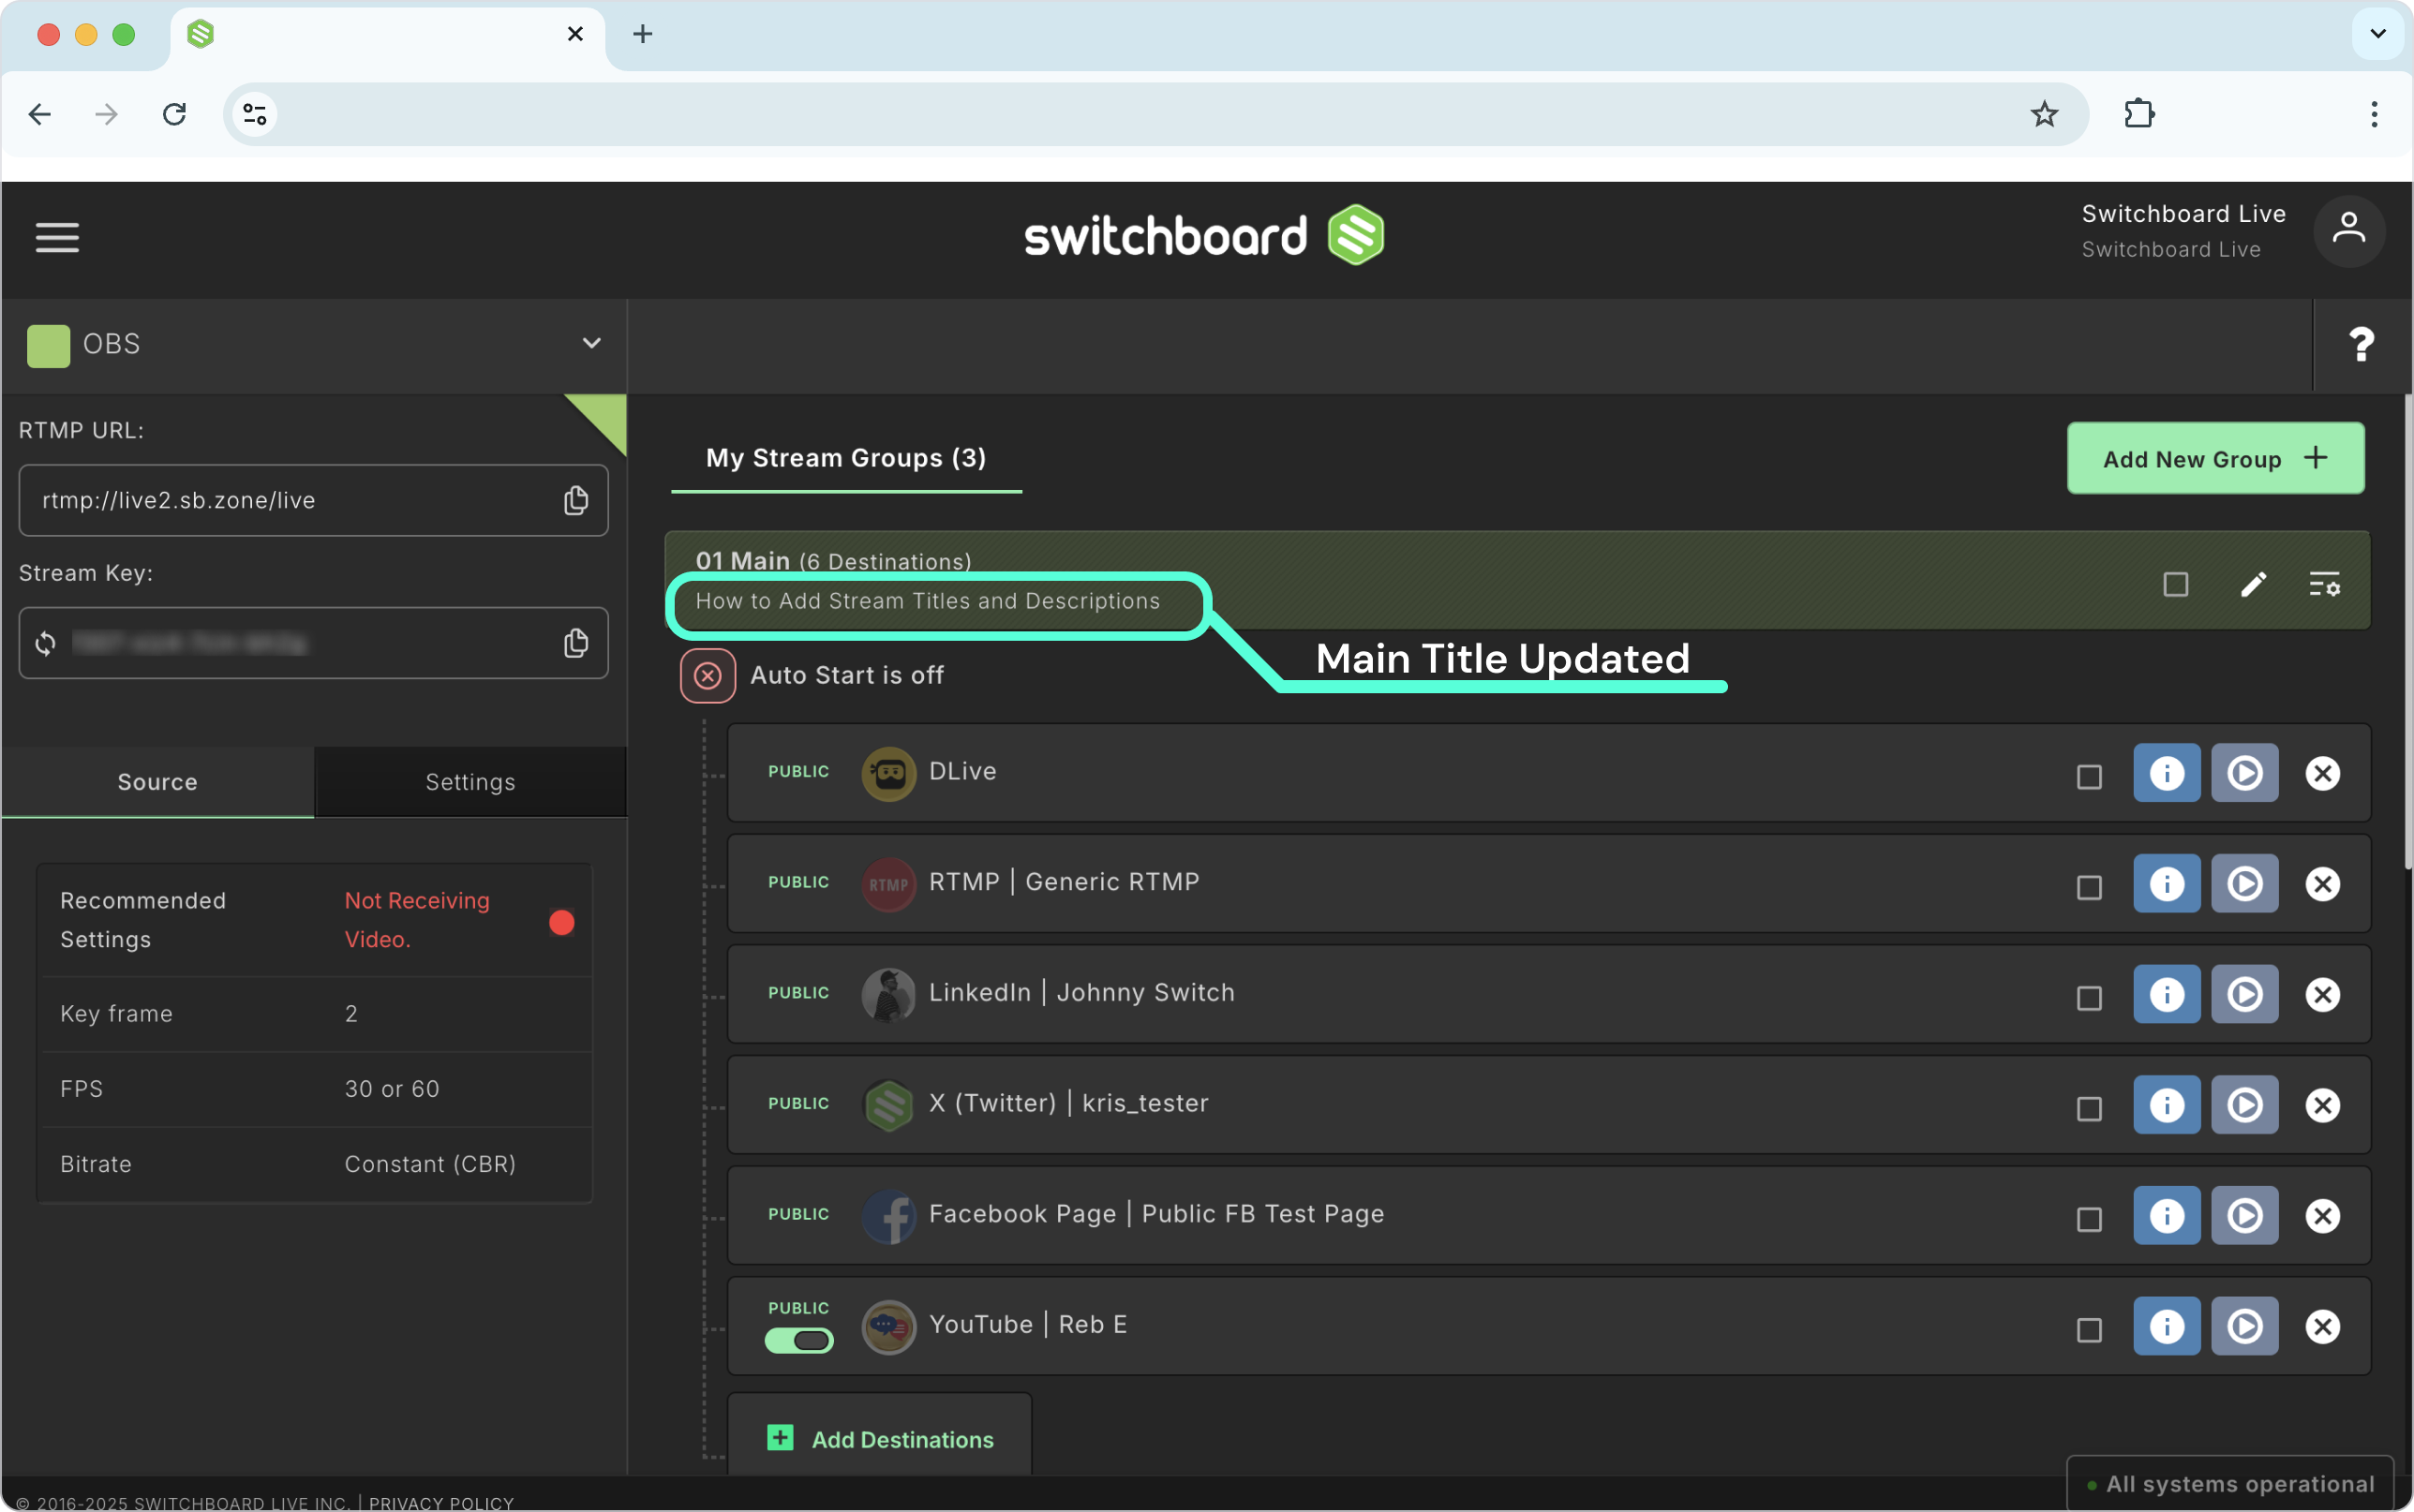Remove LinkedIn Johnny Switch destination

pos(2322,995)
